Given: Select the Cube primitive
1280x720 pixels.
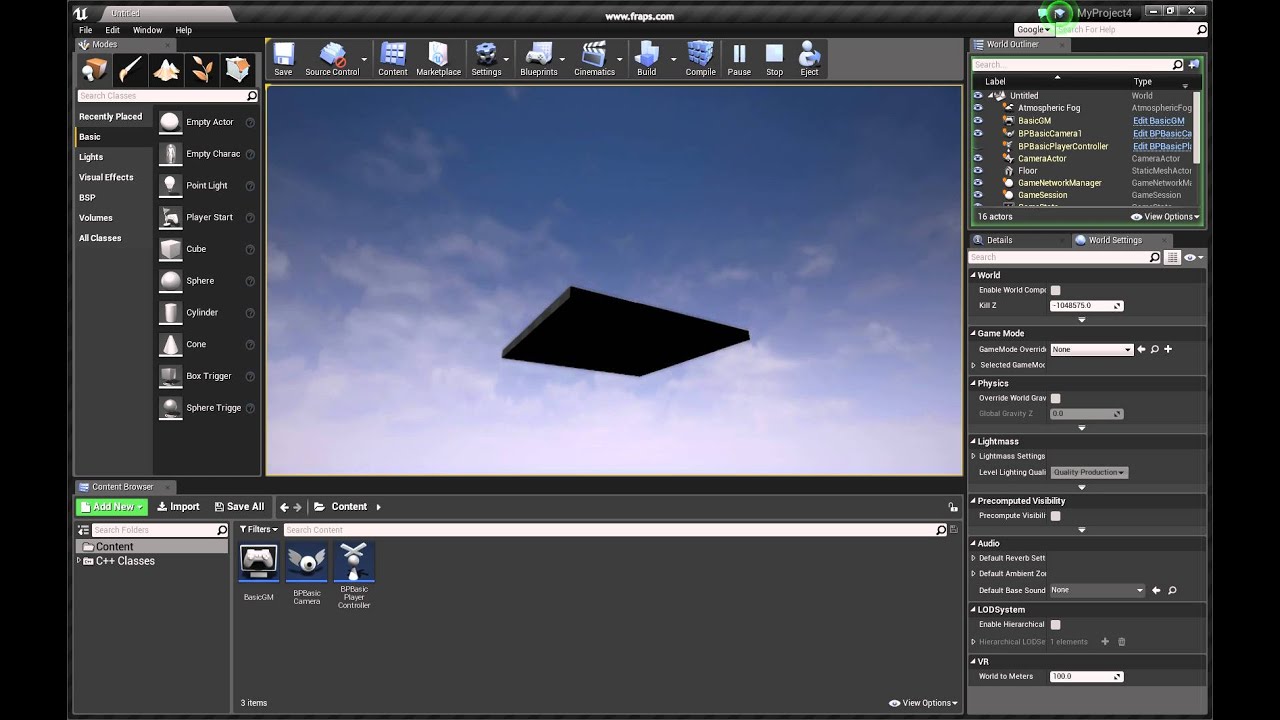Looking at the screenshot, I should coord(207,249).
